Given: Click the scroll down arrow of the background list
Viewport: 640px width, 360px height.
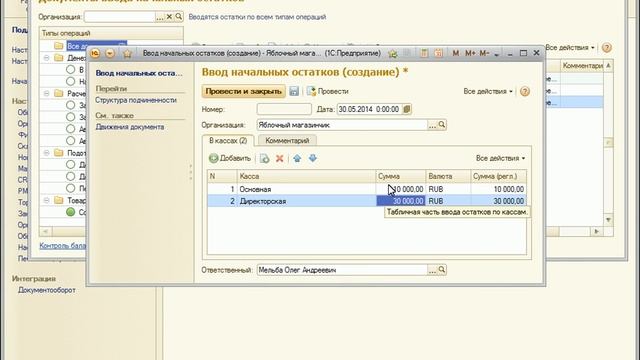Looking at the screenshot, I should (x=609, y=220).
